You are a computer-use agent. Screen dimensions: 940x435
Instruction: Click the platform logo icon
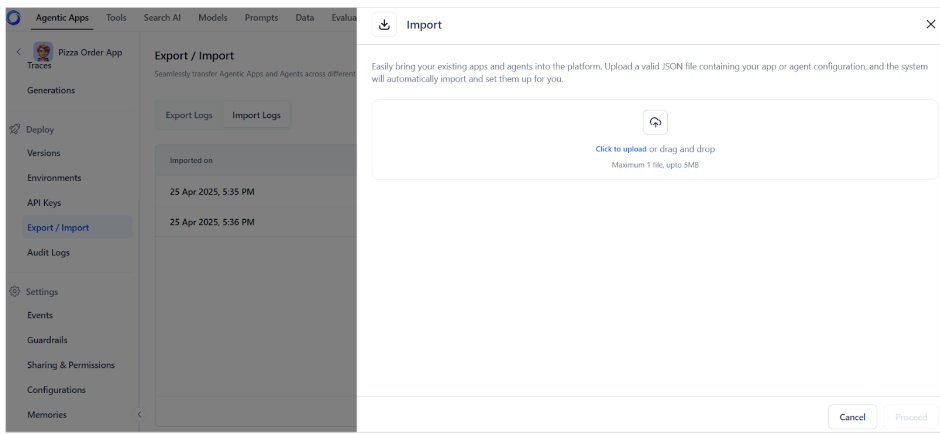coord(13,18)
